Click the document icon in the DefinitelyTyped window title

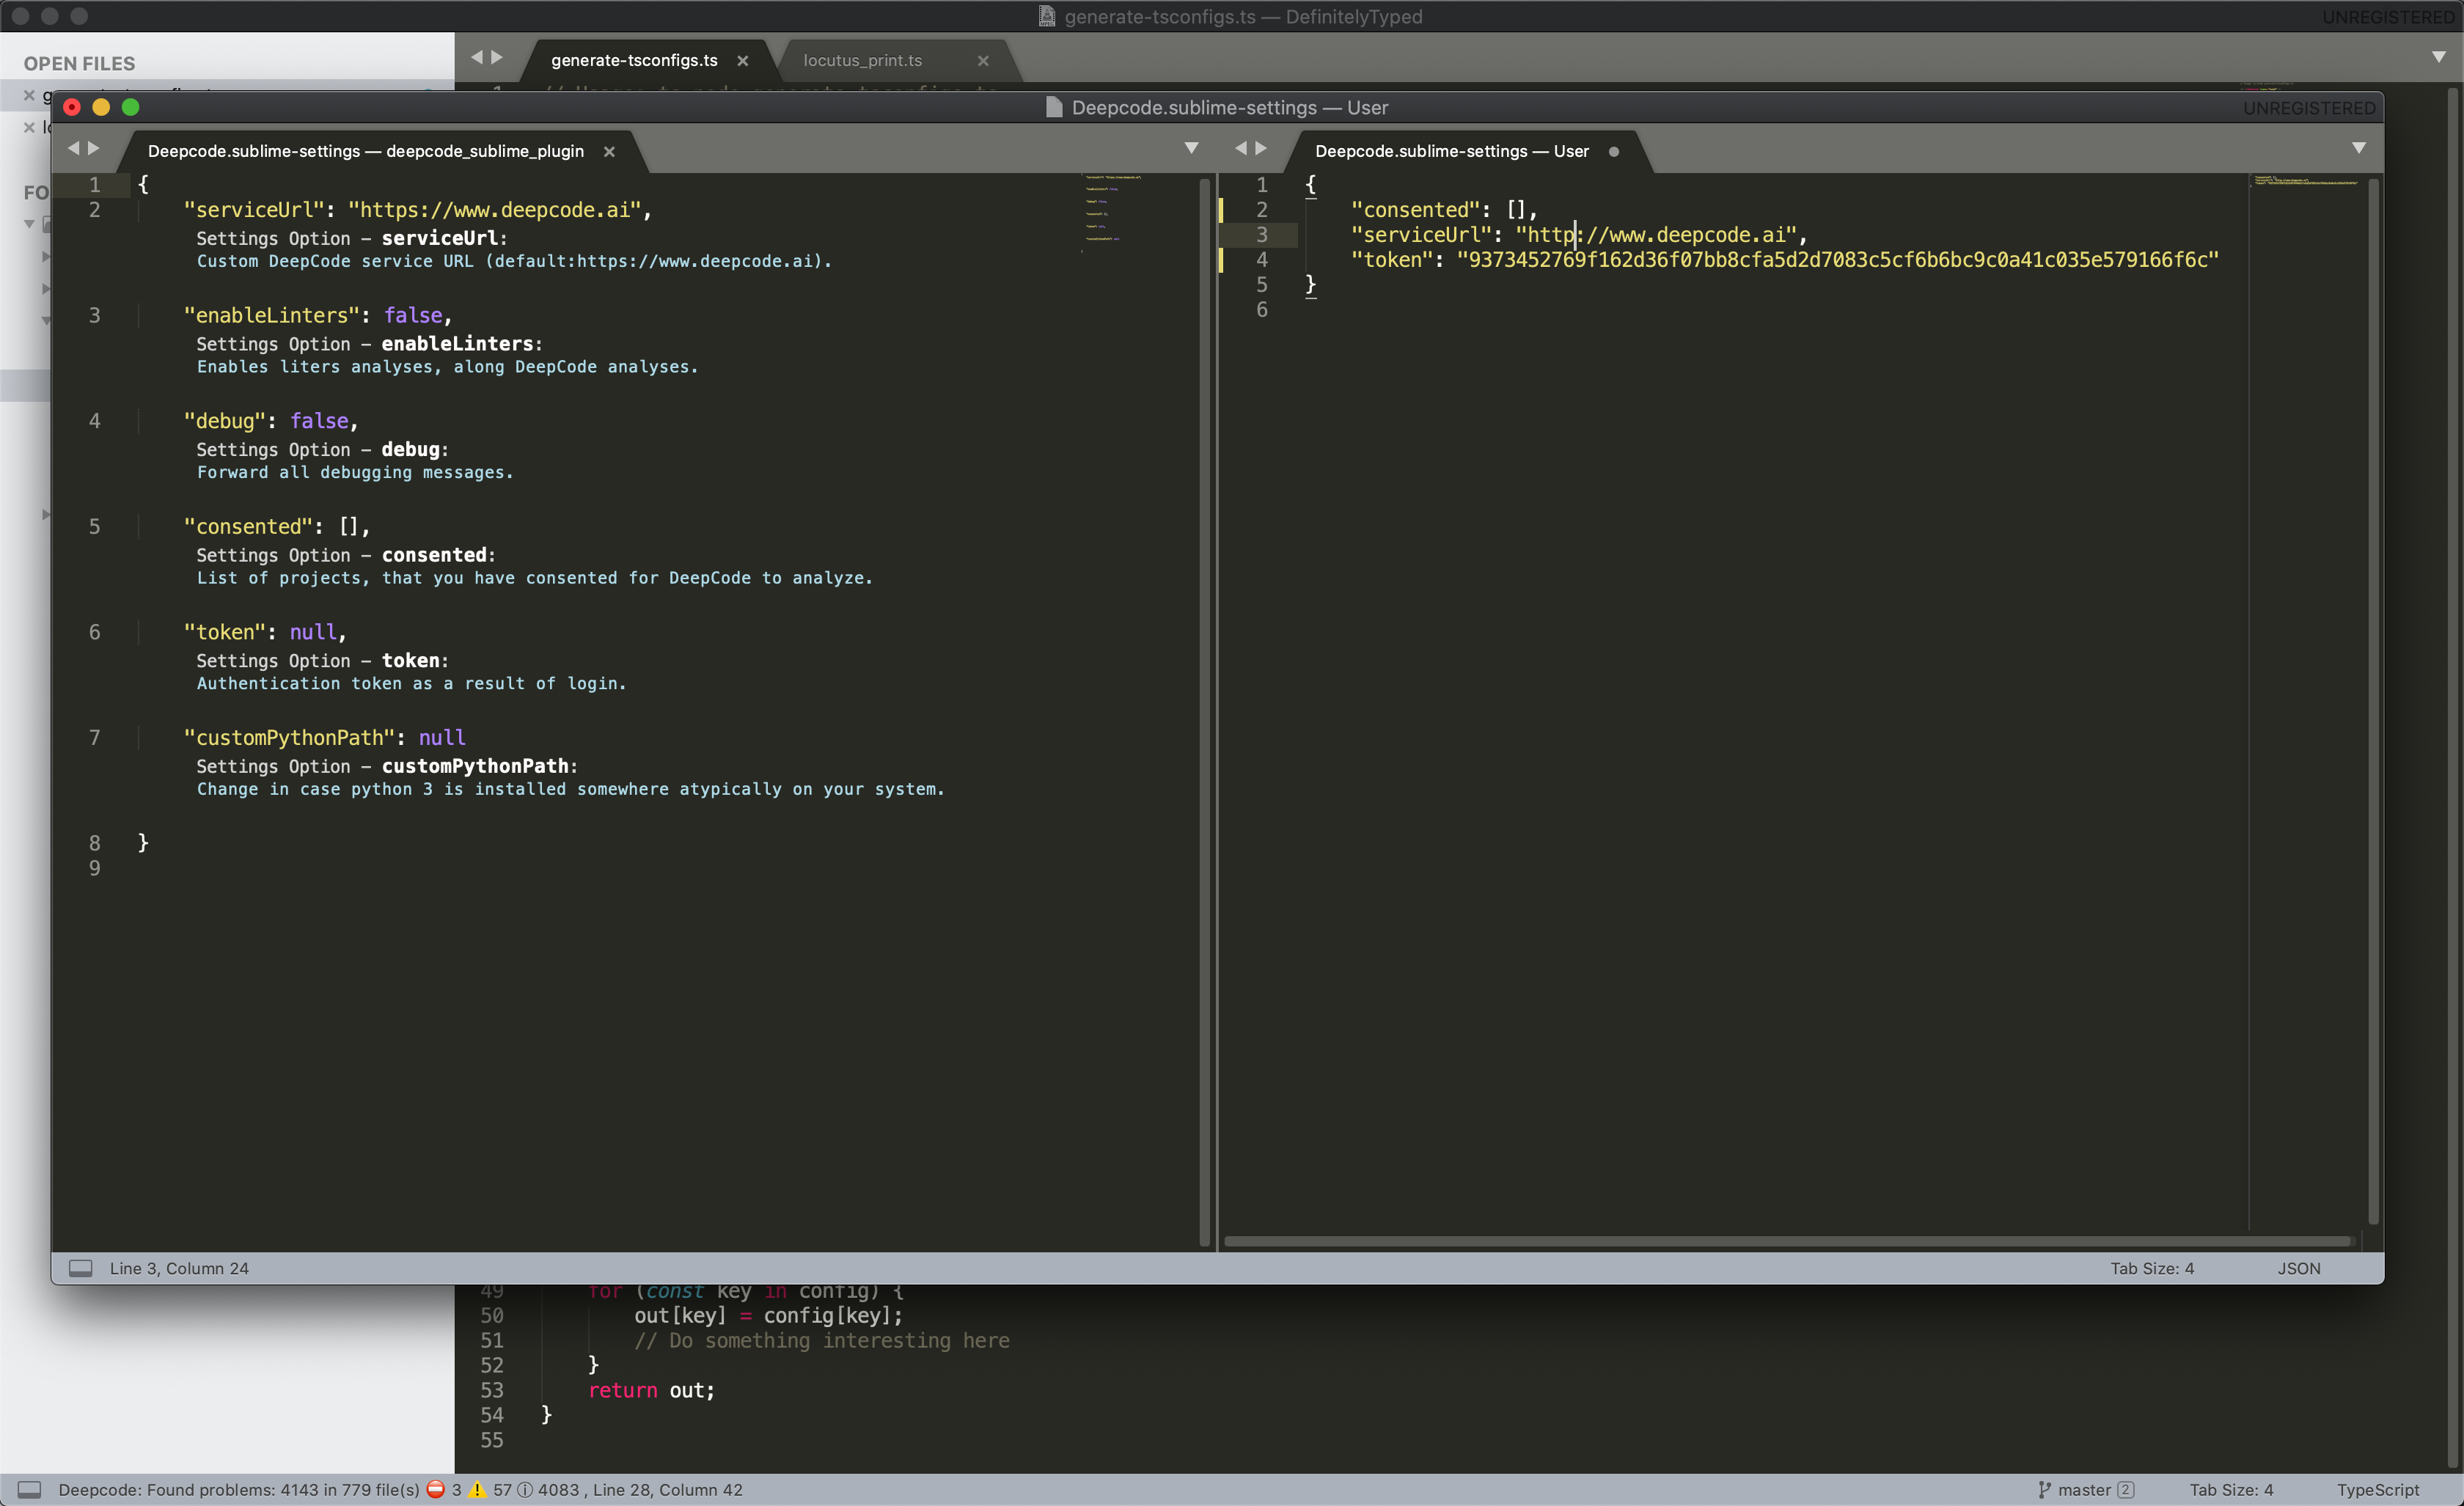(x=1046, y=17)
